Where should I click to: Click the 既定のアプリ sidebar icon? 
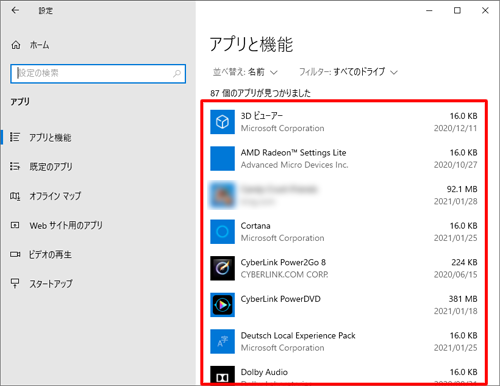coord(15,166)
